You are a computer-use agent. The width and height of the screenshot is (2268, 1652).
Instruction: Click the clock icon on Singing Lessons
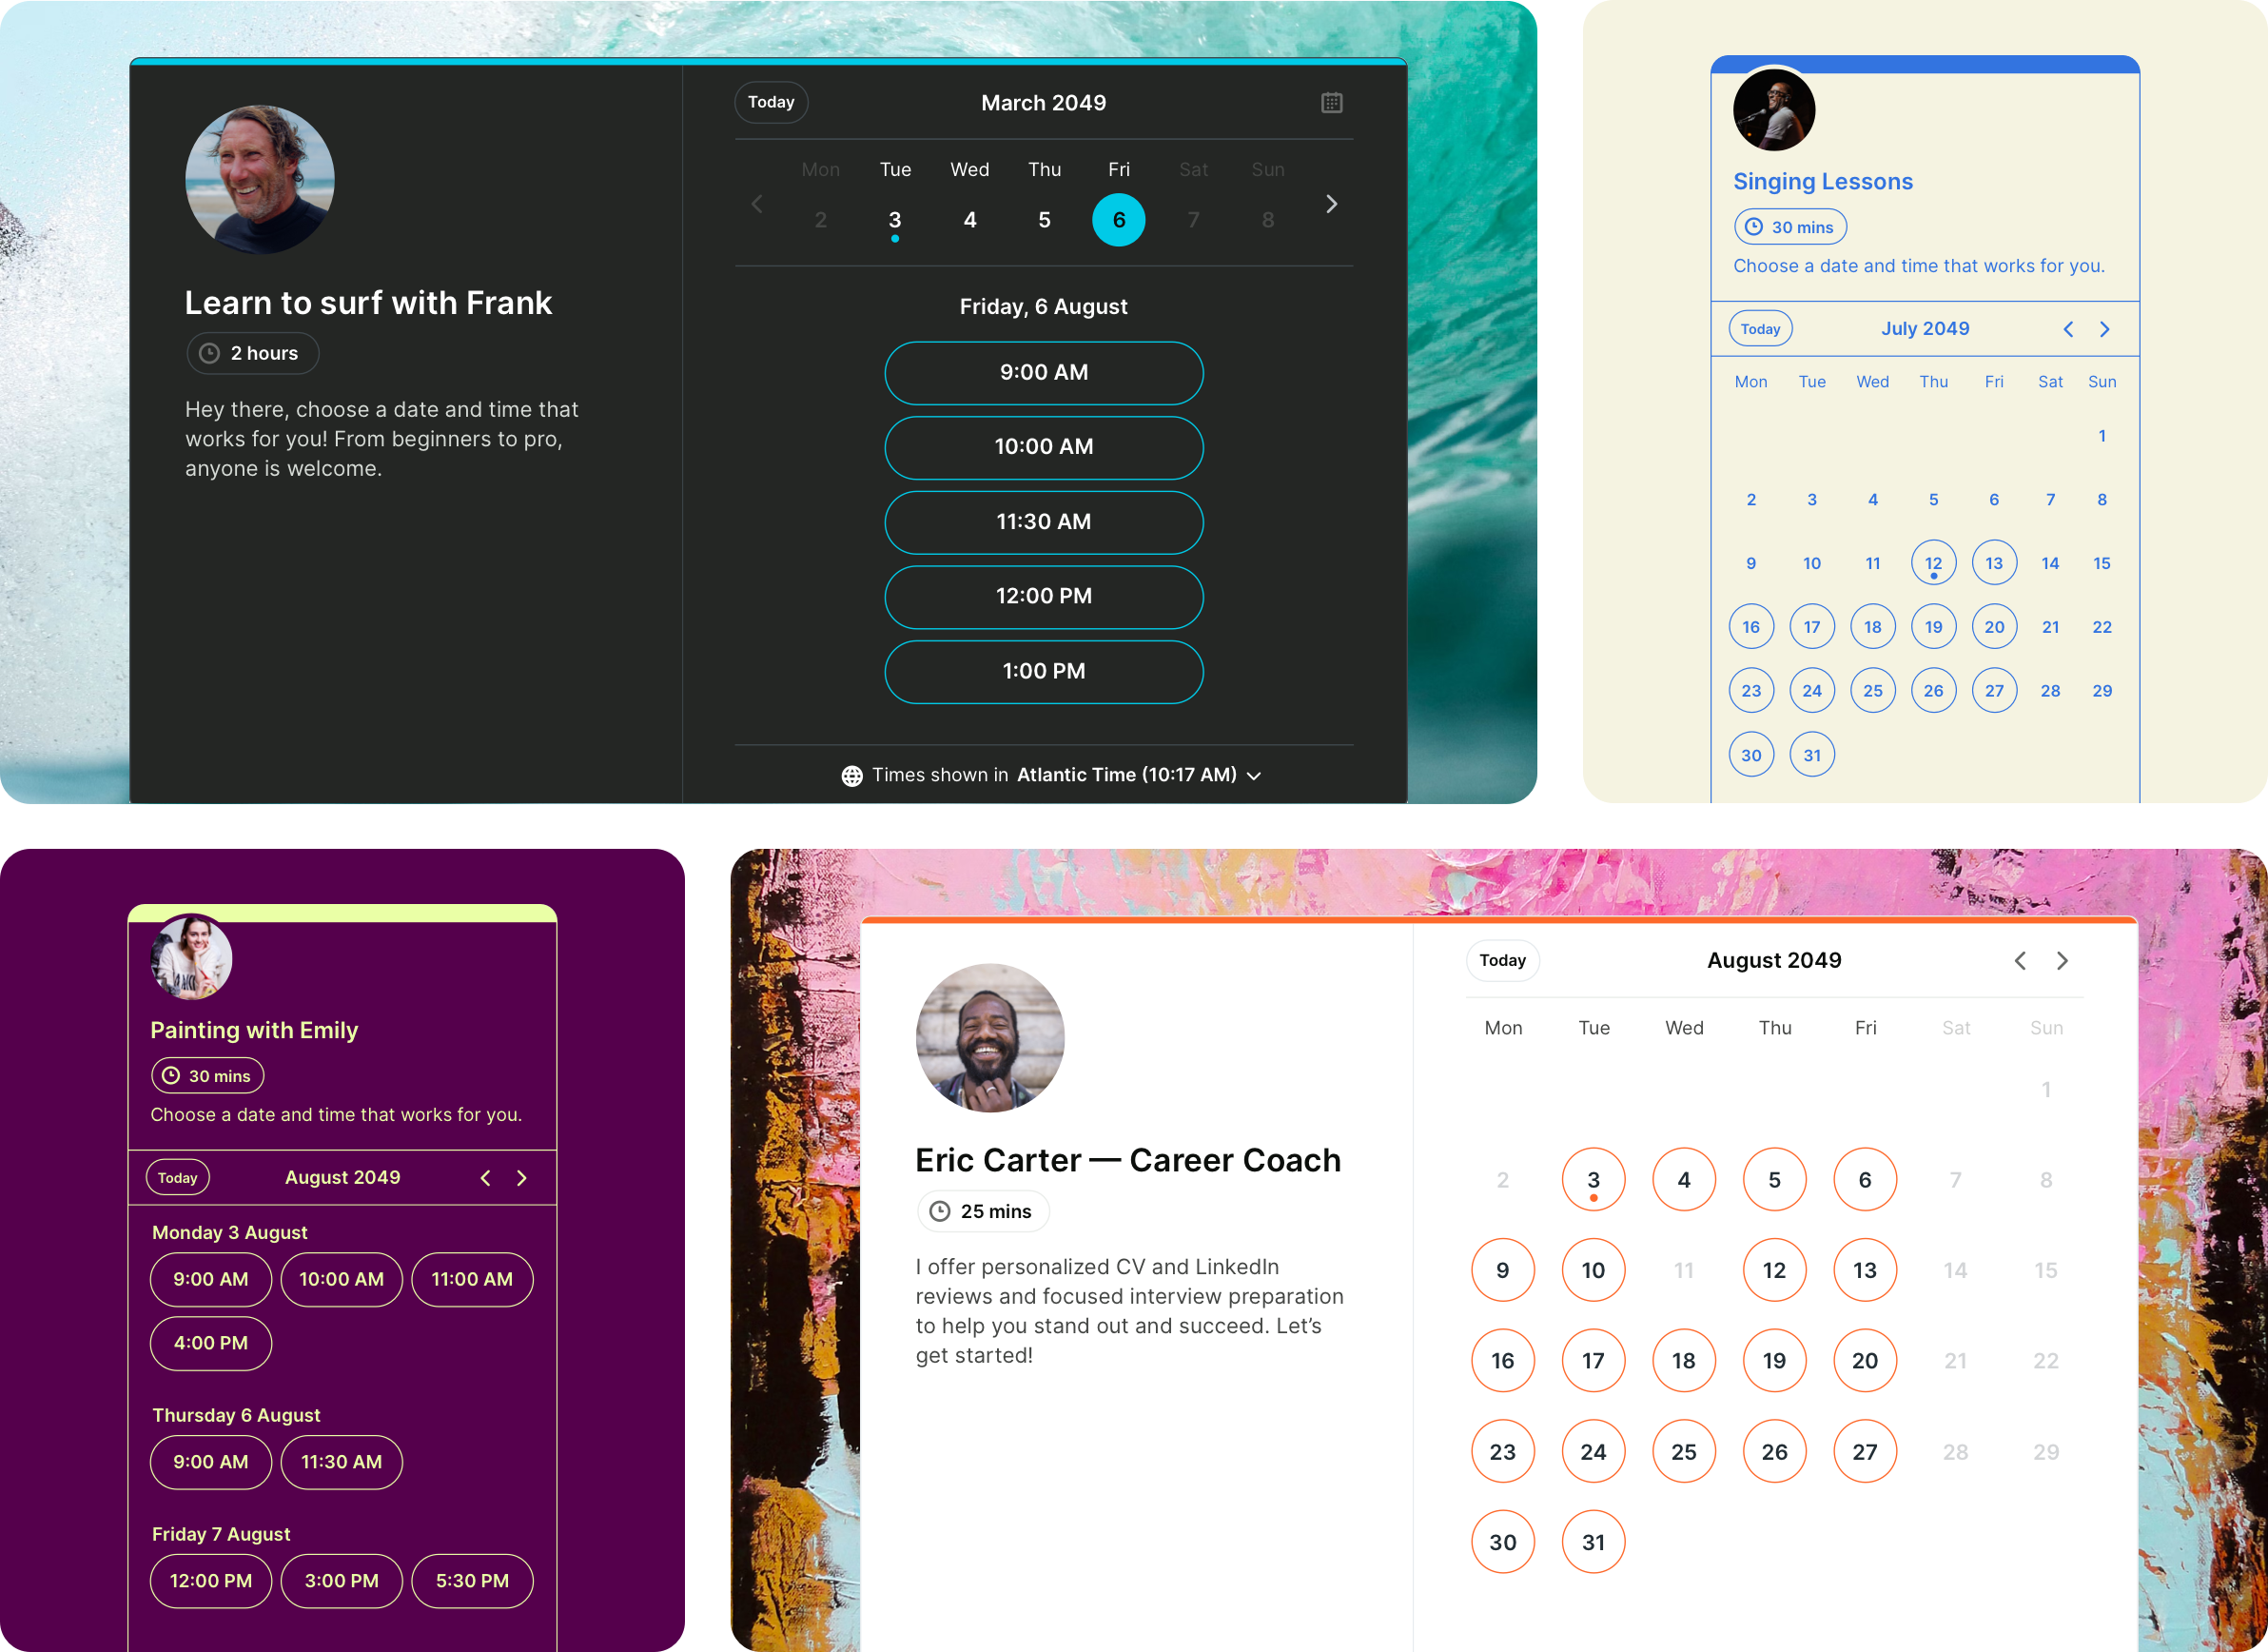pyautogui.click(x=1755, y=226)
